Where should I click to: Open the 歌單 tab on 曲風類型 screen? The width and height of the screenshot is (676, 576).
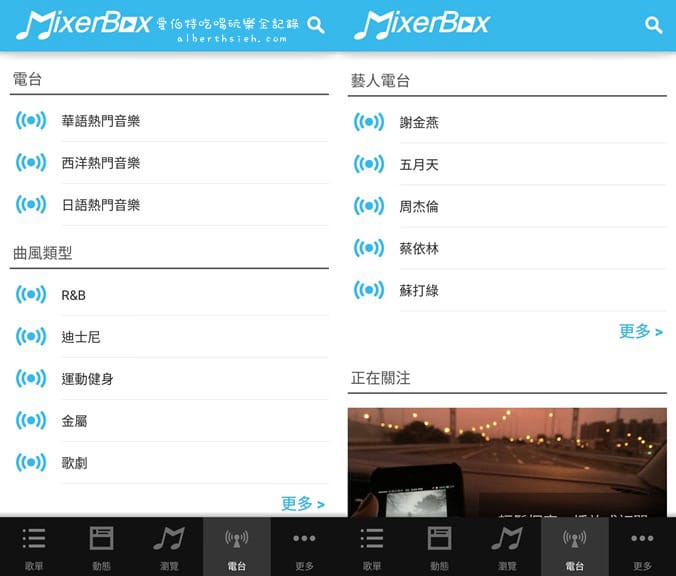pyautogui.click(x=34, y=547)
